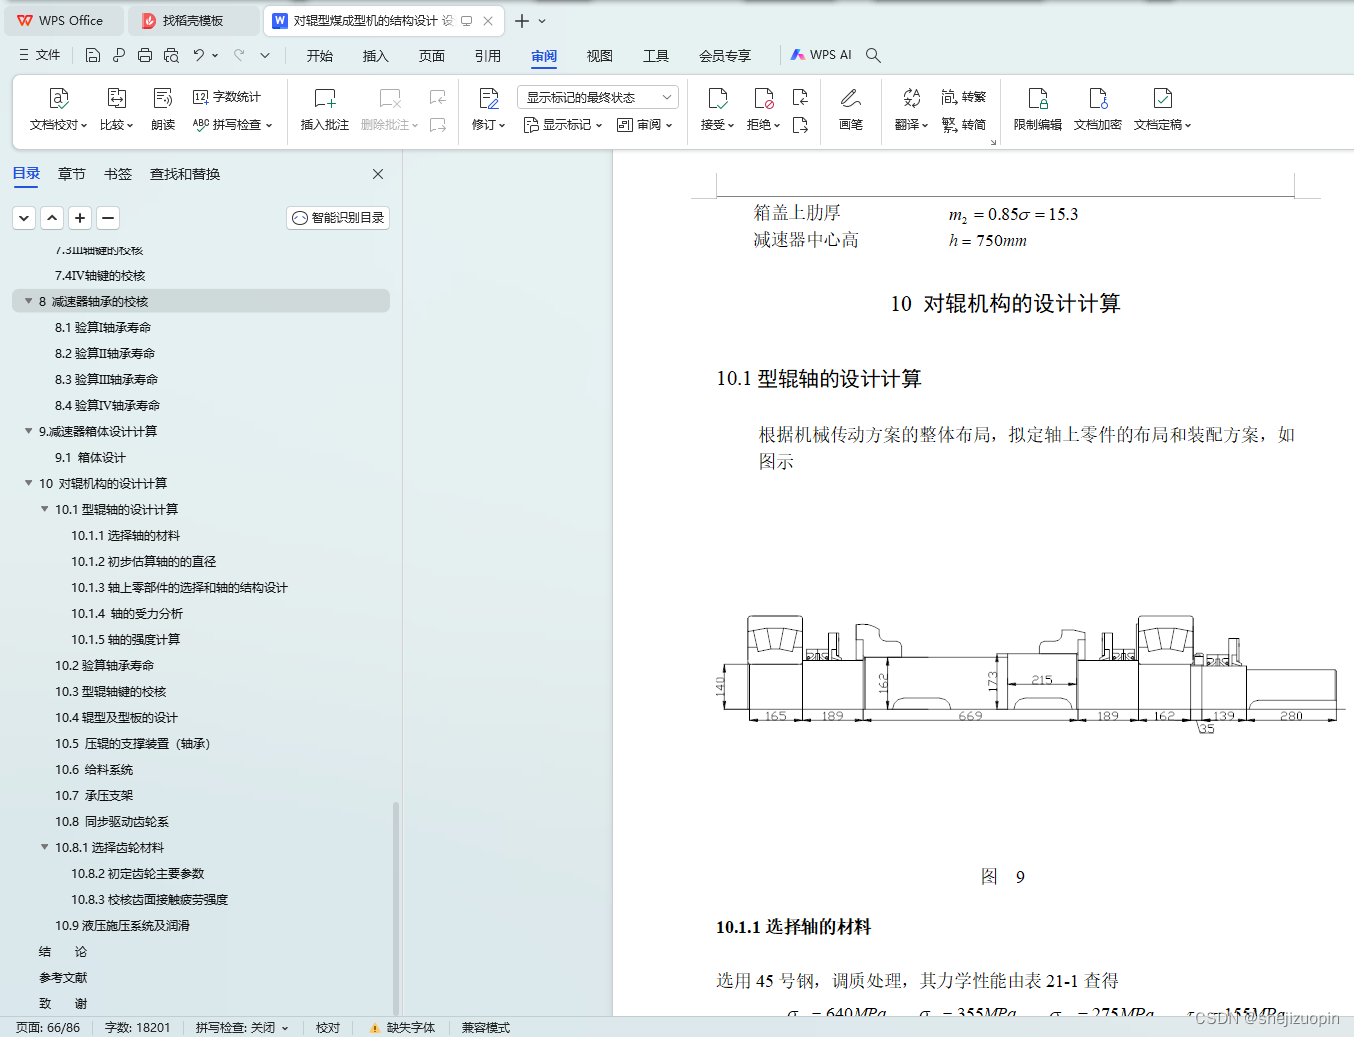
Task: Switch to 章节 navigation tab
Action: 72,174
